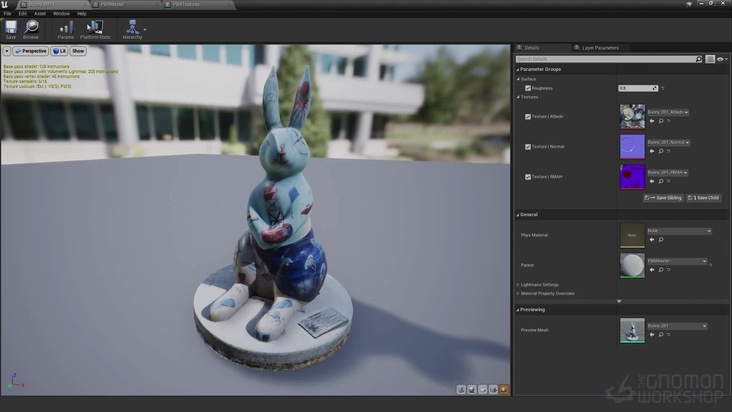Click the Lit view mode button
The height and width of the screenshot is (412, 732).
click(59, 51)
